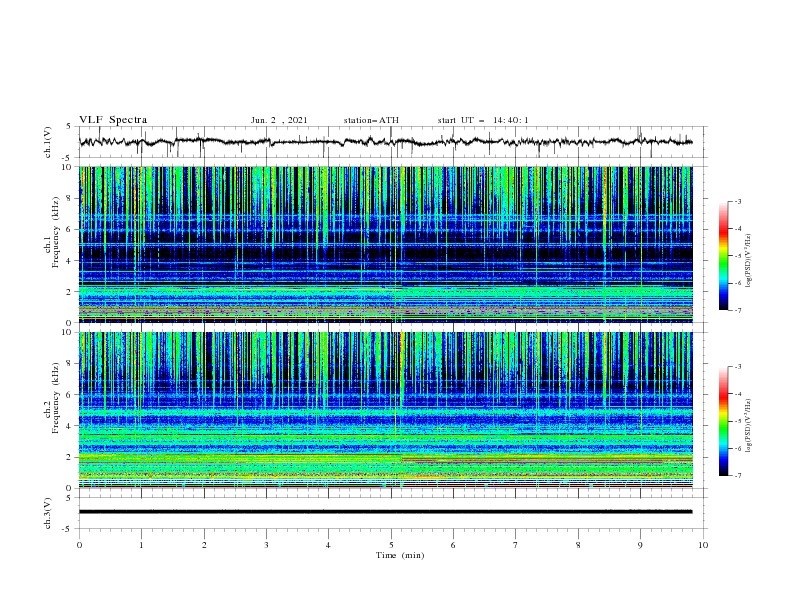
Task: Click the "Time (min)" x-axis label
Action: 400,555
